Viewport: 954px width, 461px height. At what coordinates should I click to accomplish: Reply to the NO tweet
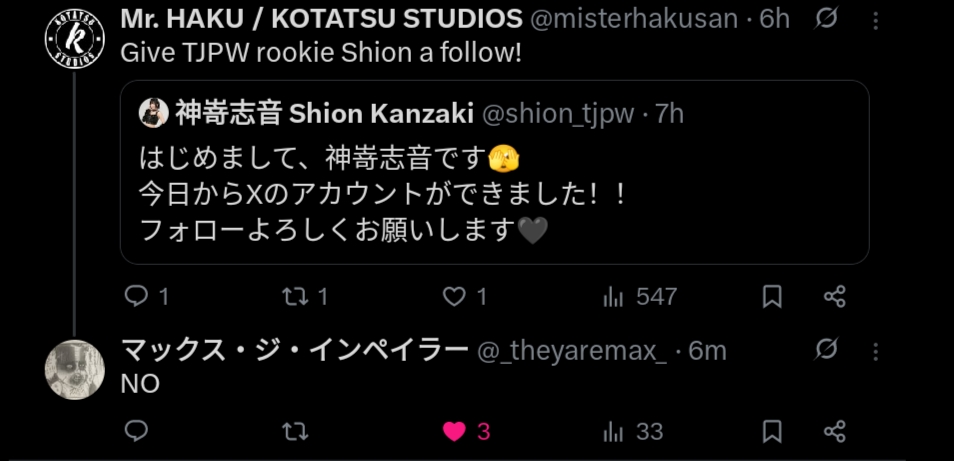pos(136,431)
